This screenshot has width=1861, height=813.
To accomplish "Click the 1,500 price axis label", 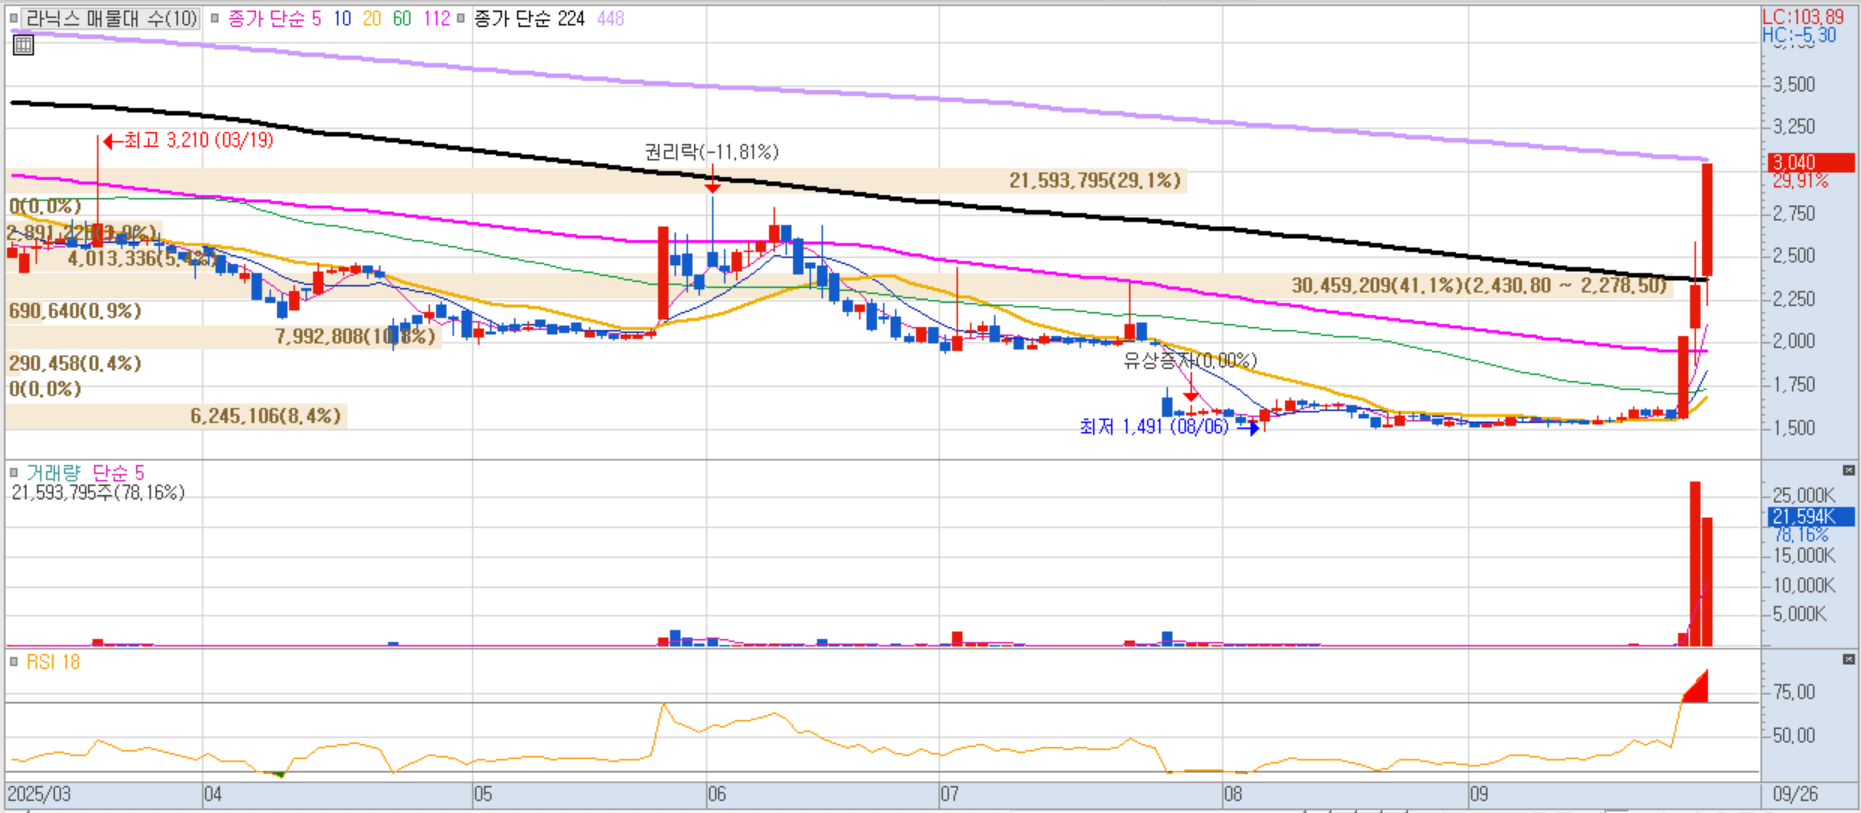I will pos(1794,427).
